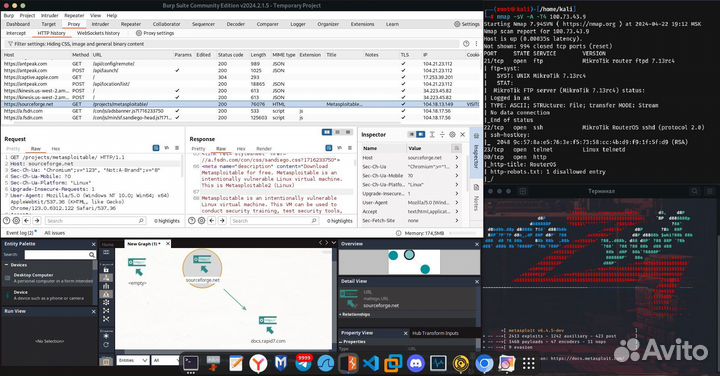Click Inspector collapse-all sections icon
Image resolution: width=720 pixels, height=376 pixels.
point(442,135)
